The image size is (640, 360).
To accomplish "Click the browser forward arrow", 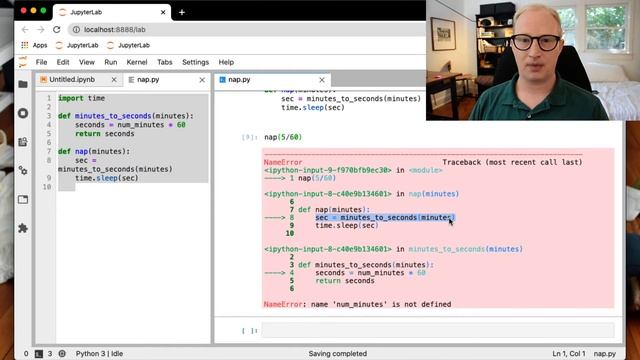I will (40, 29).
